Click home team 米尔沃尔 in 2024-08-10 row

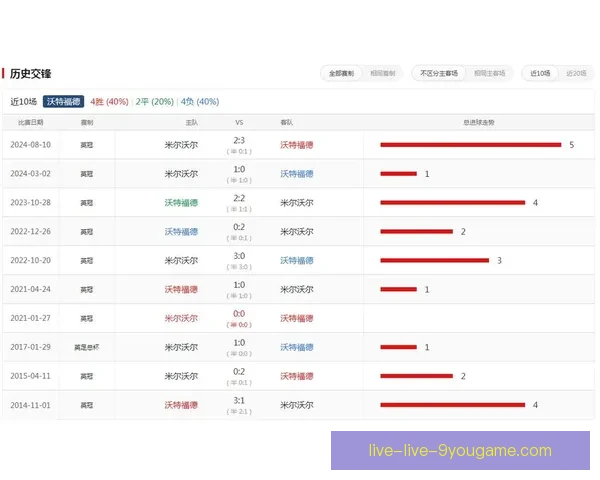tap(181, 145)
